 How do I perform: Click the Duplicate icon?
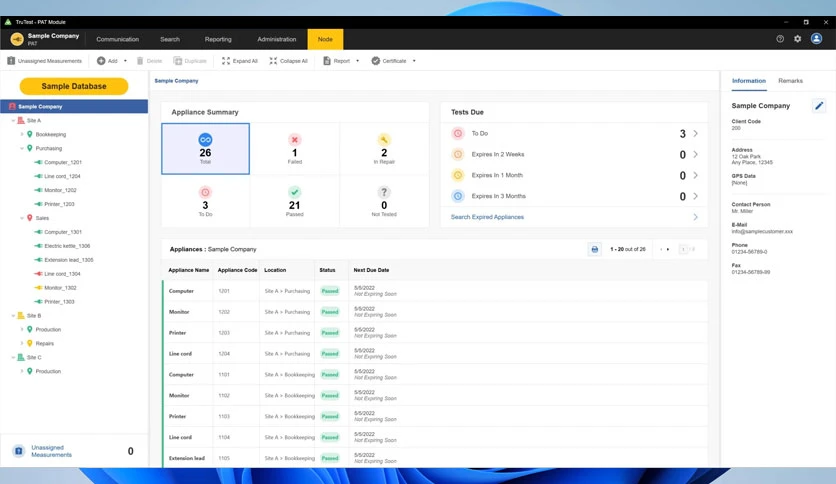click(x=178, y=61)
